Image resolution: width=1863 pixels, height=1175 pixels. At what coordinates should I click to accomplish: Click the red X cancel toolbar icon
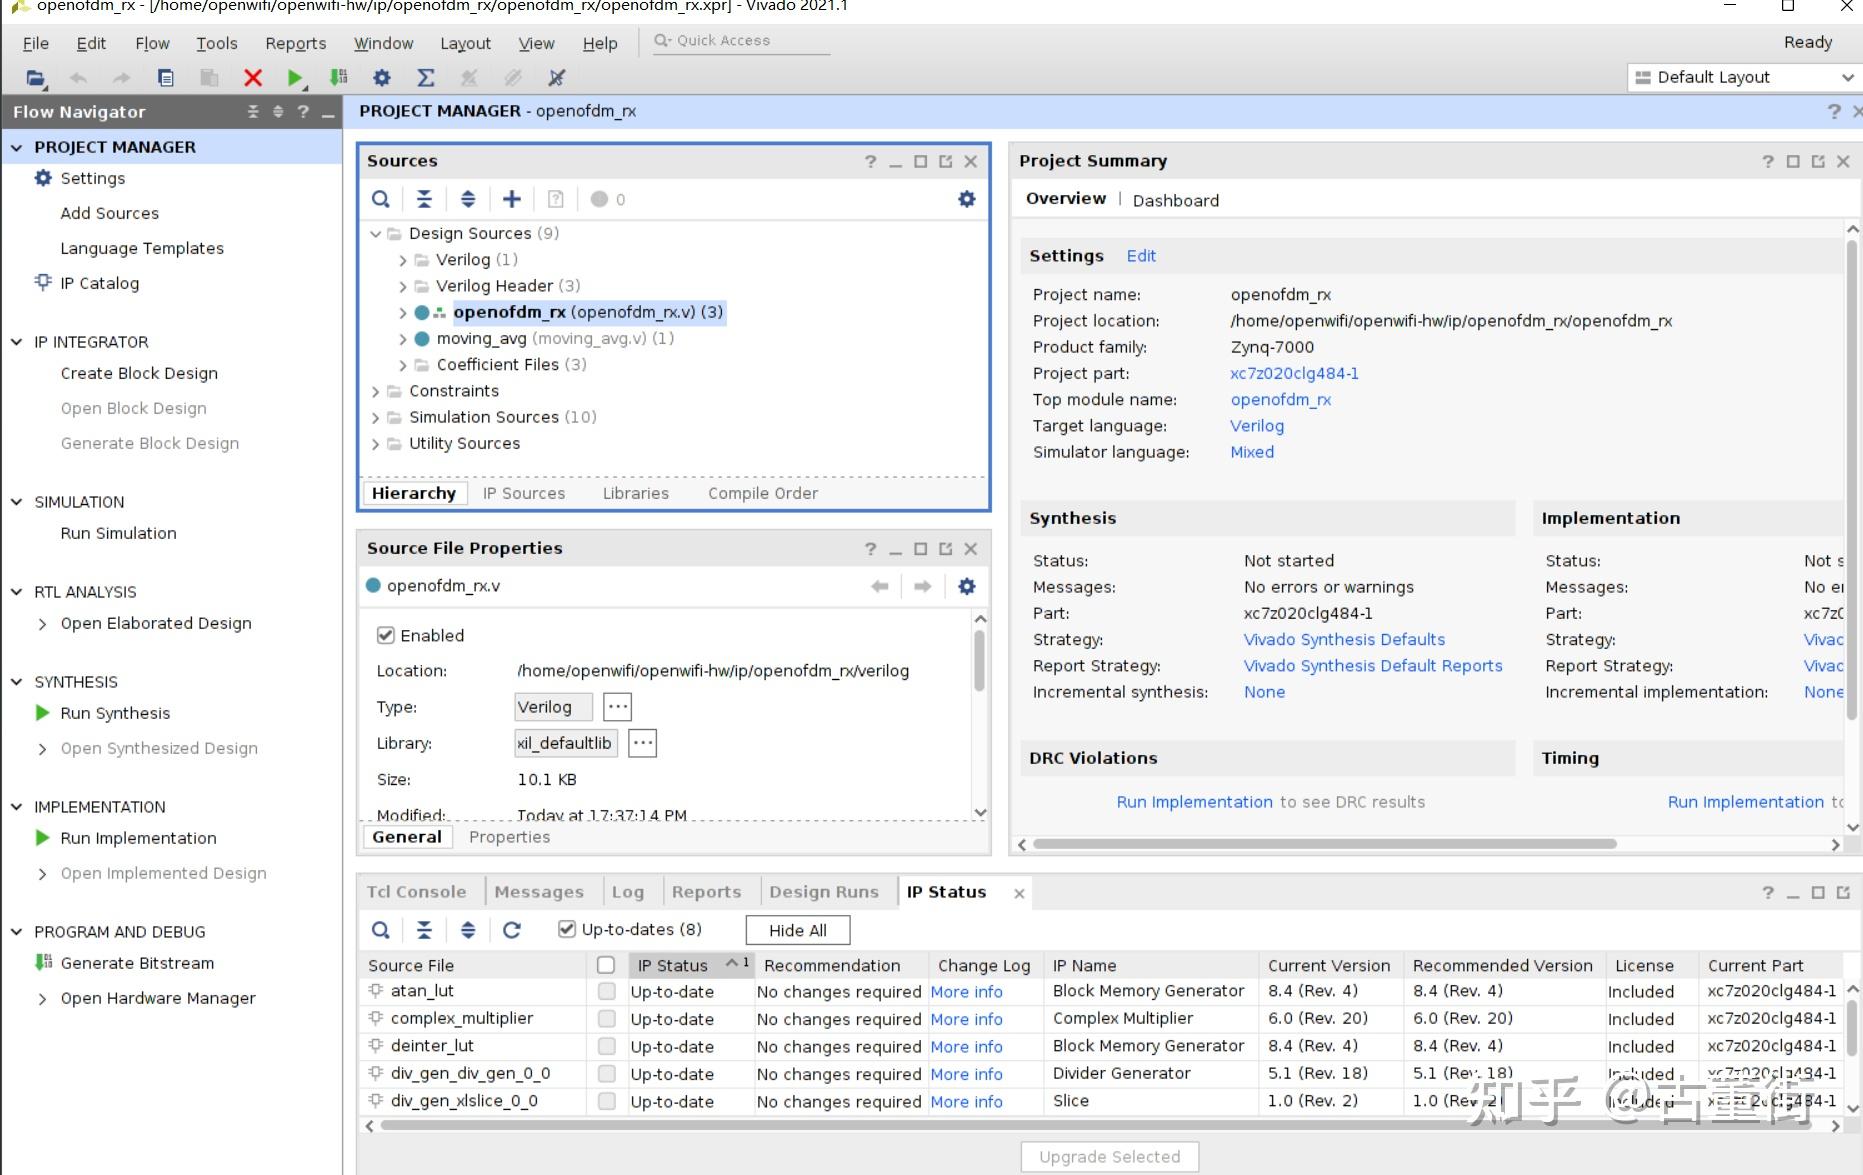(x=253, y=77)
